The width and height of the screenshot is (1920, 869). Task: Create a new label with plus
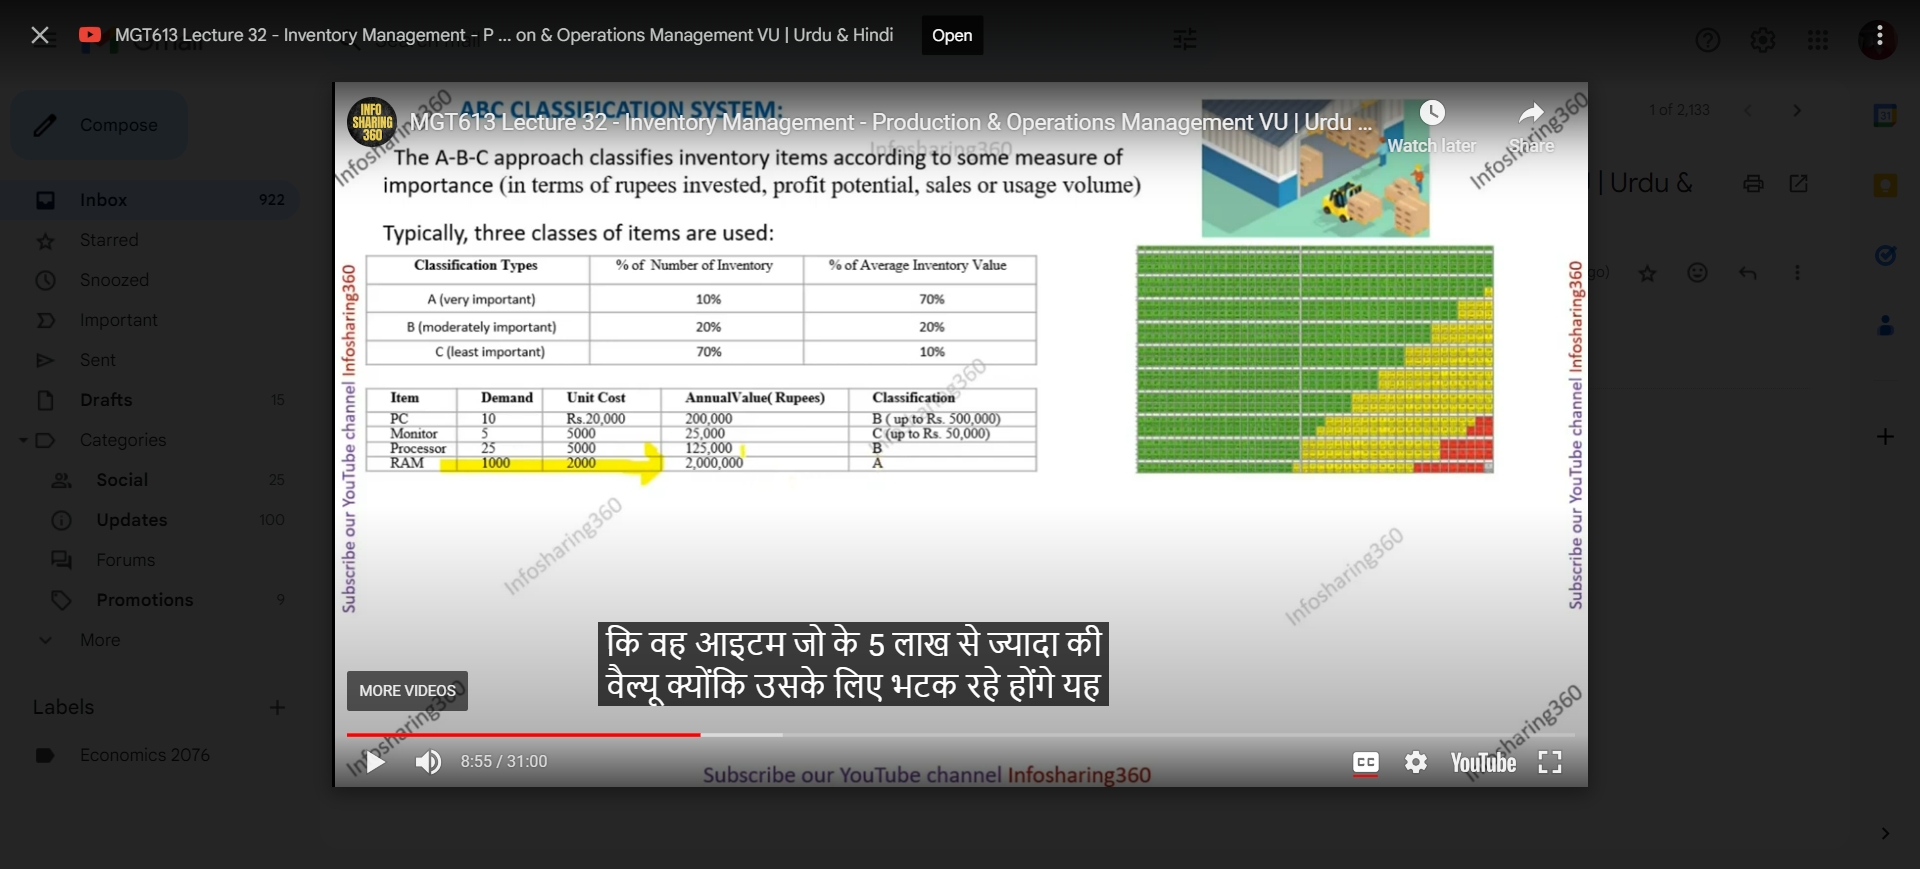click(x=277, y=707)
